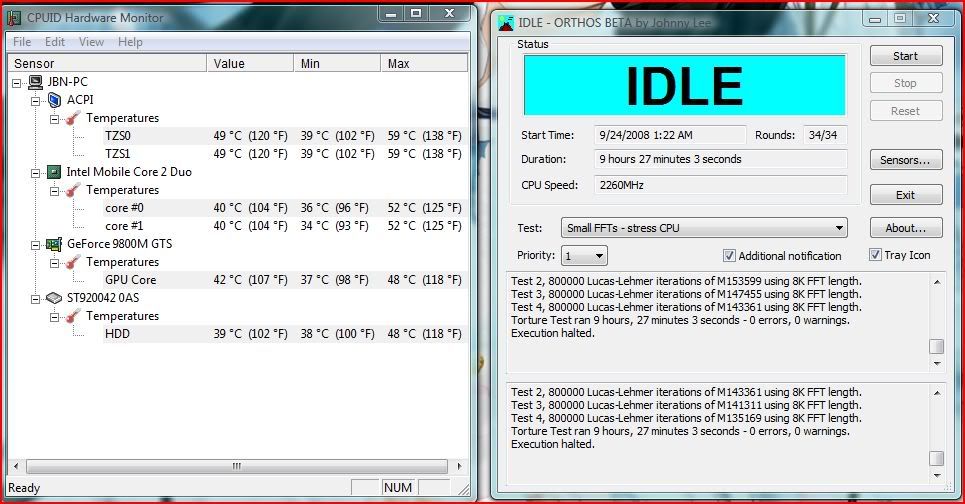The height and width of the screenshot is (504, 965).
Task: Click the IDLE status banner
Action: pyautogui.click(x=684, y=85)
